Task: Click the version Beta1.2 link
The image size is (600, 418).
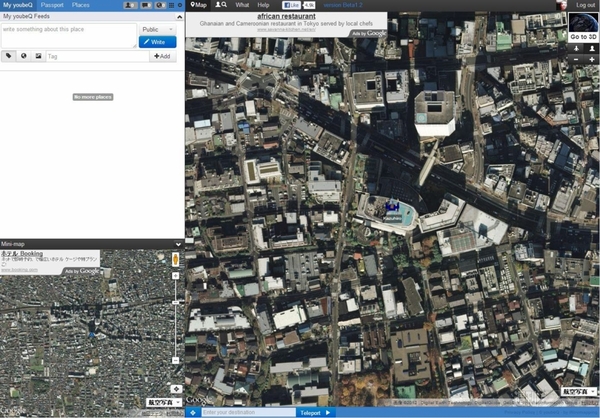Action: click(x=343, y=5)
